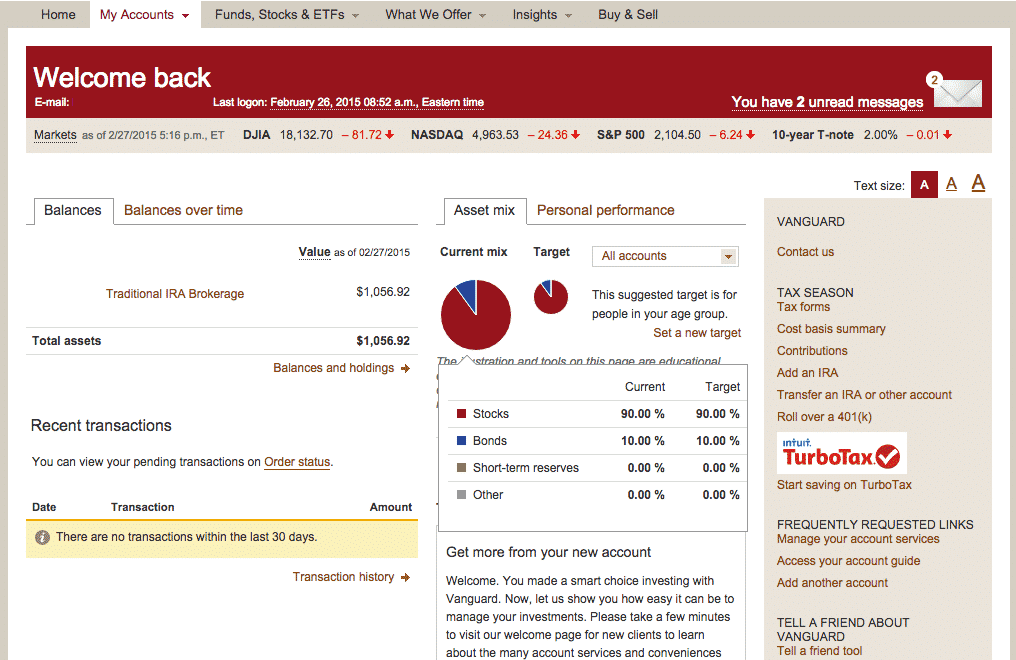Click the Total assets $1,056.92 value
Viewport: 1016px width, 660px height.
[x=383, y=341]
